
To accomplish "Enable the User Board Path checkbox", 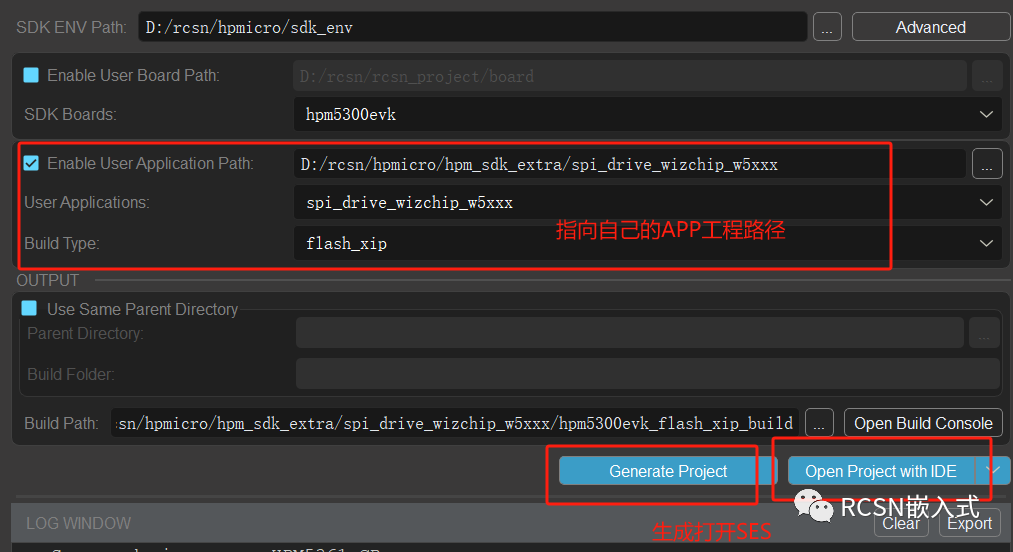I will (x=31, y=75).
